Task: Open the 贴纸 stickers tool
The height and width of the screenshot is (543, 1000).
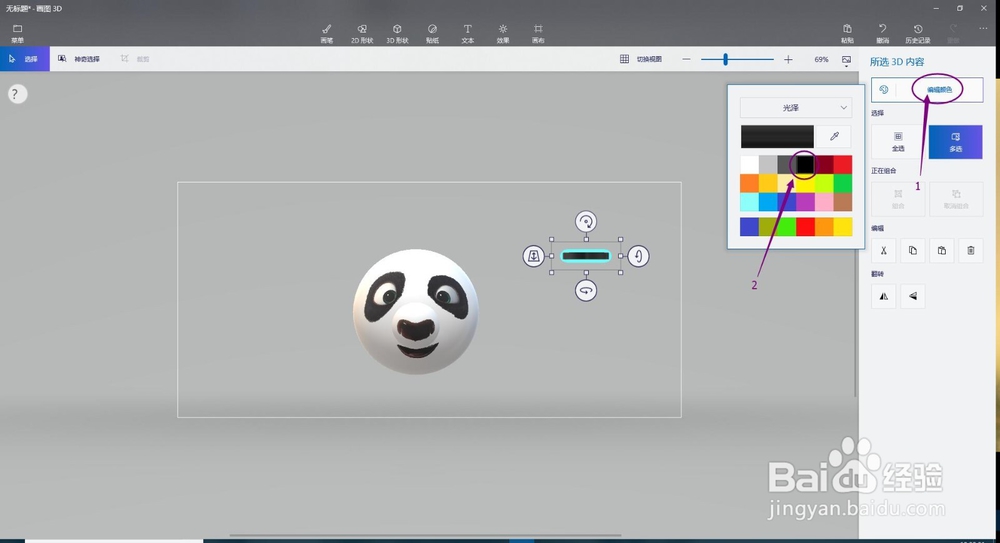Action: coord(432,34)
